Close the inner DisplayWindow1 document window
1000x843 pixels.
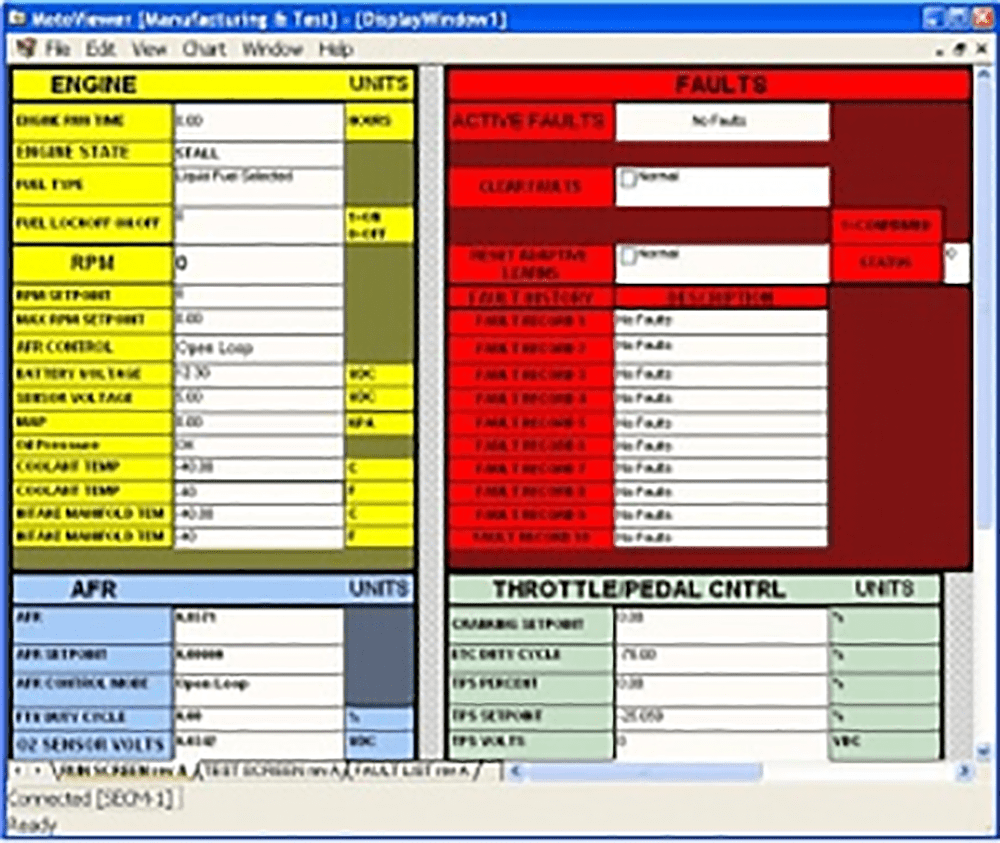[982, 49]
